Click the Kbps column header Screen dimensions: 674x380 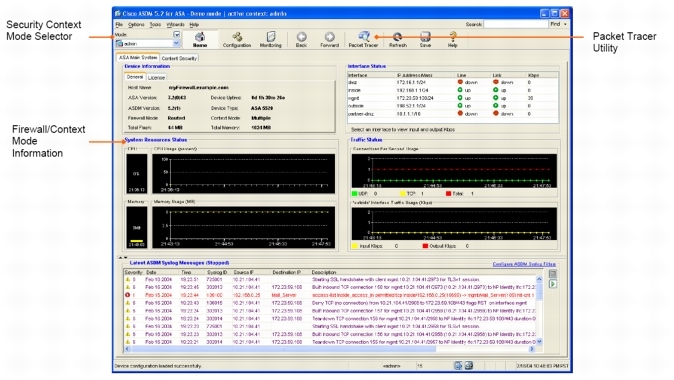542,75
